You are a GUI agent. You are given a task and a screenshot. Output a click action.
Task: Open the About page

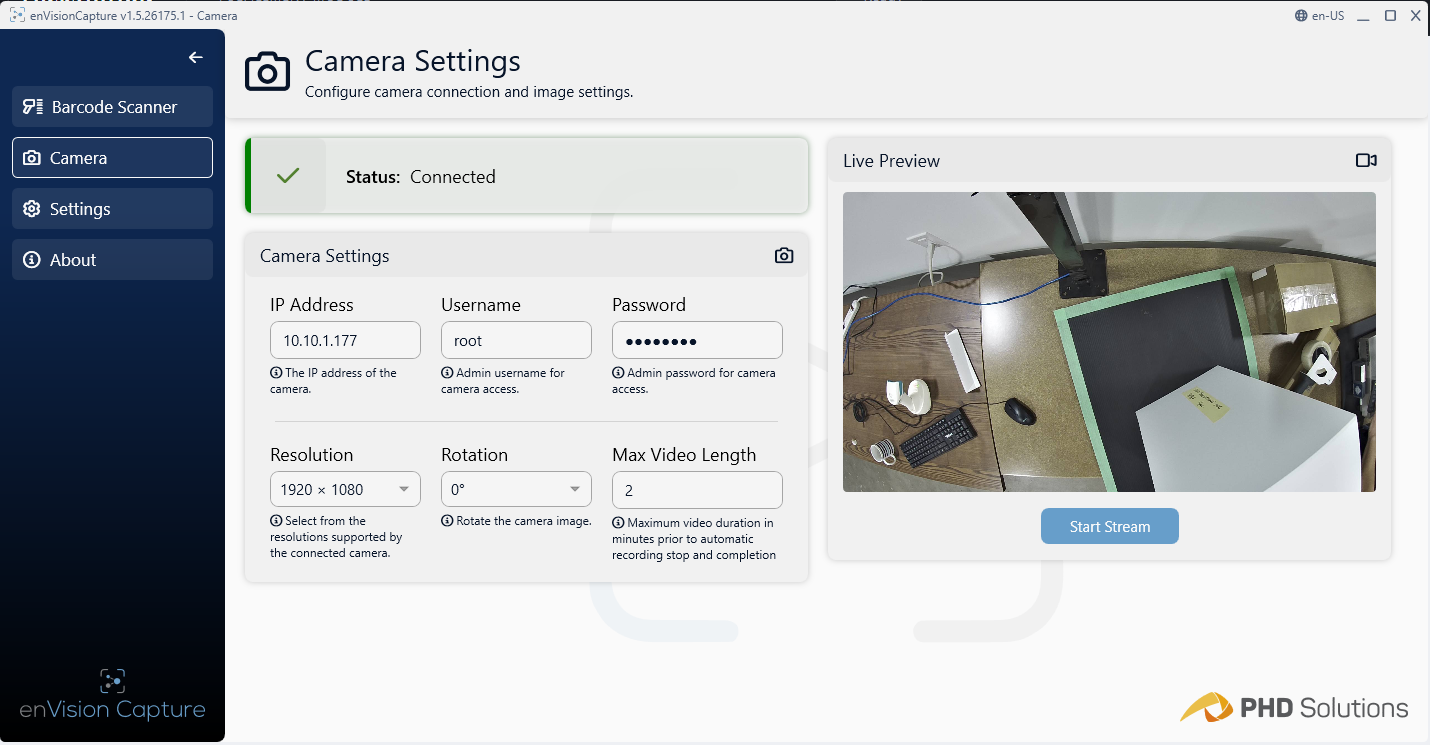point(112,260)
